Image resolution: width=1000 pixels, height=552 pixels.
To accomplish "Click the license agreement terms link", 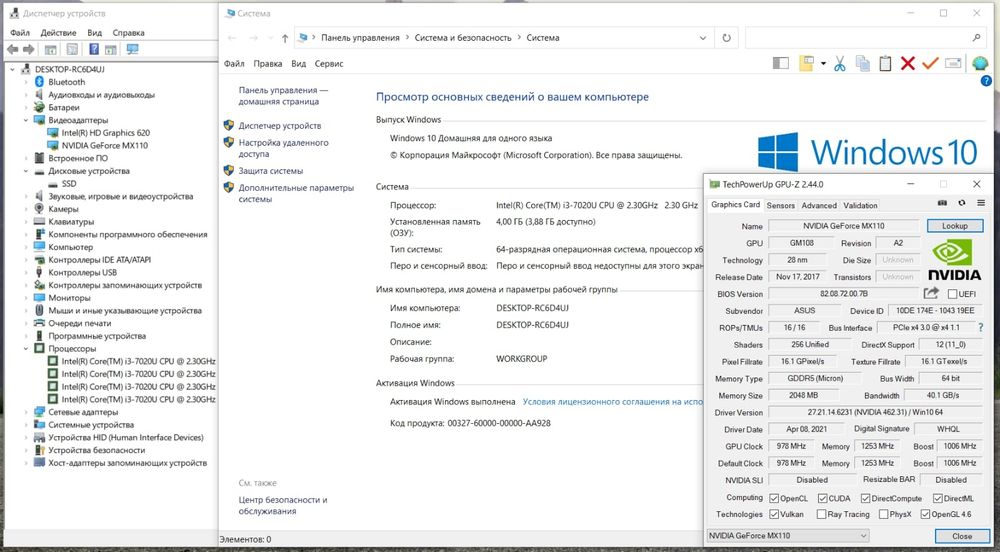I will (612, 402).
